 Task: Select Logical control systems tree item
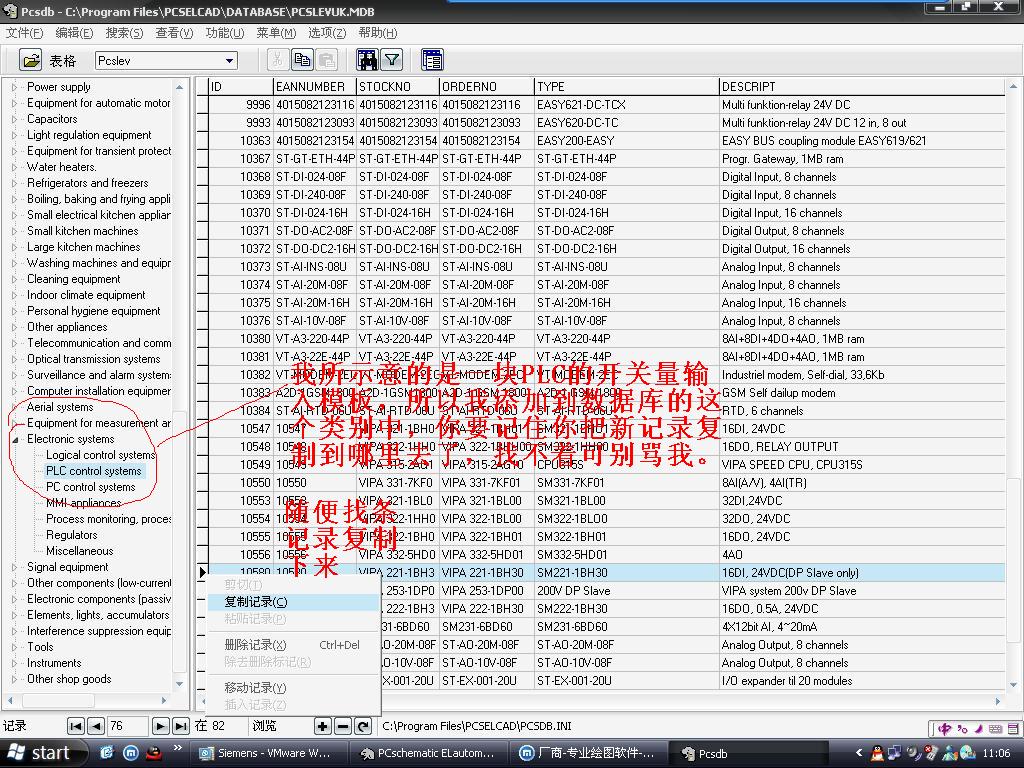pyautogui.click(x=101, y=455)
